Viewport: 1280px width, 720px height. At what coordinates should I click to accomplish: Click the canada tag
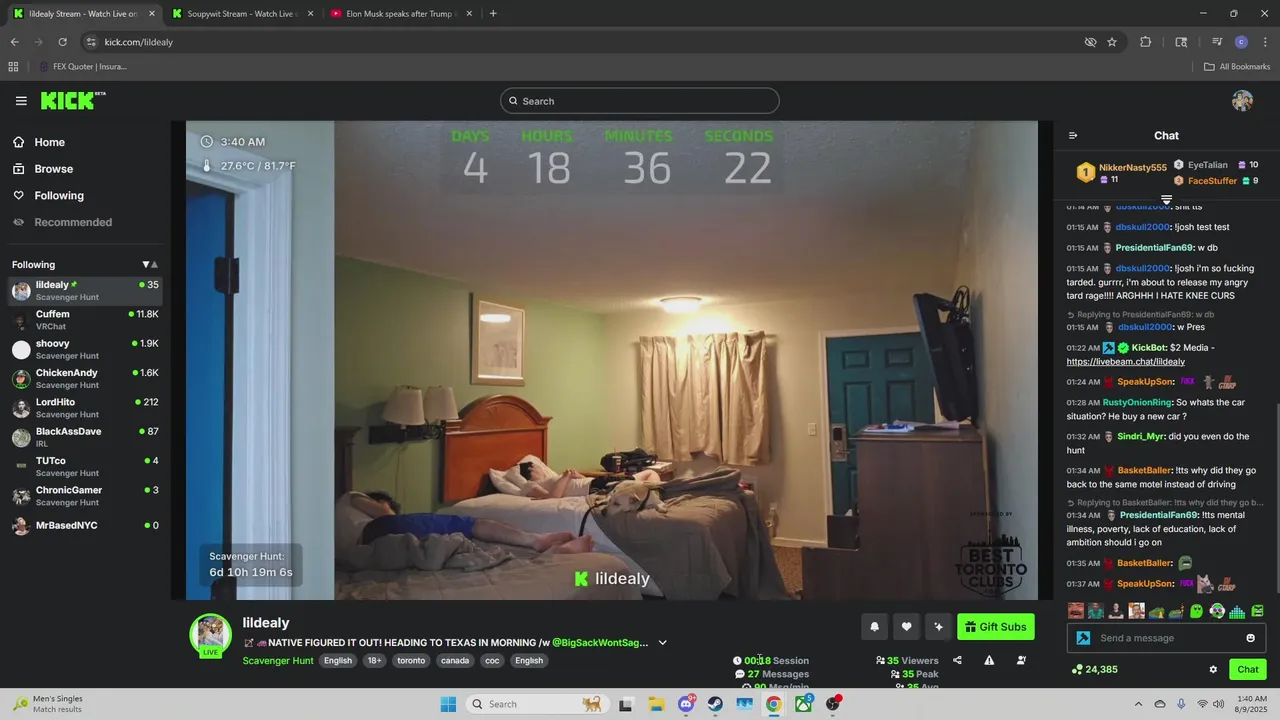455,661
